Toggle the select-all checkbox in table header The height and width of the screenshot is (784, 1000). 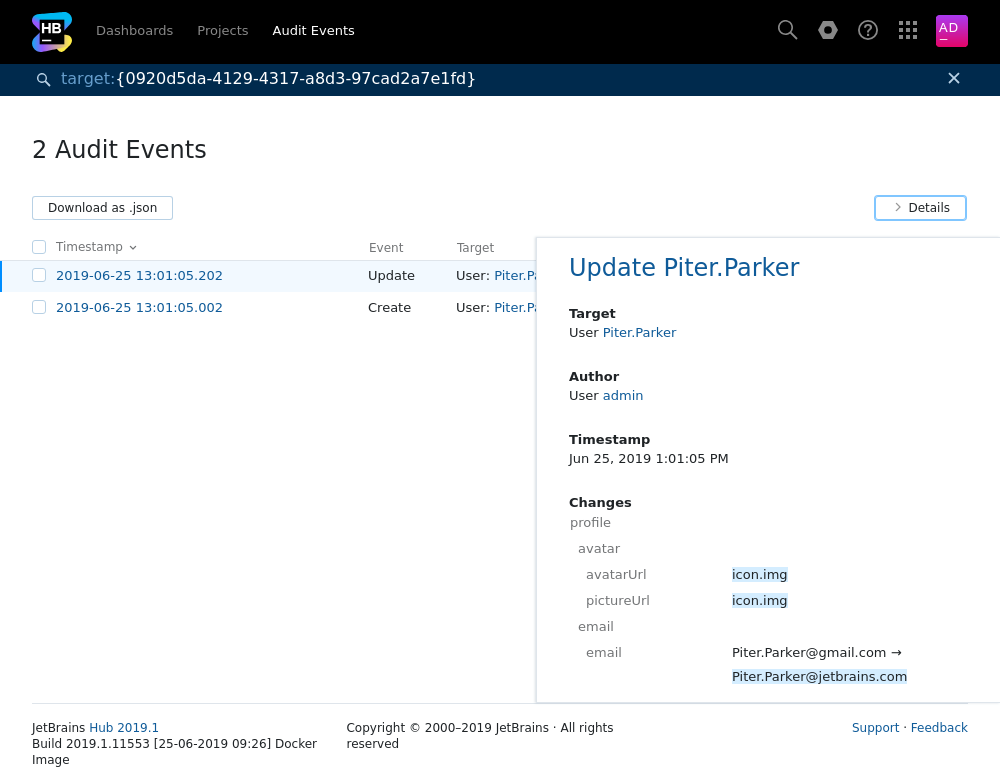[x=39, y=247]
